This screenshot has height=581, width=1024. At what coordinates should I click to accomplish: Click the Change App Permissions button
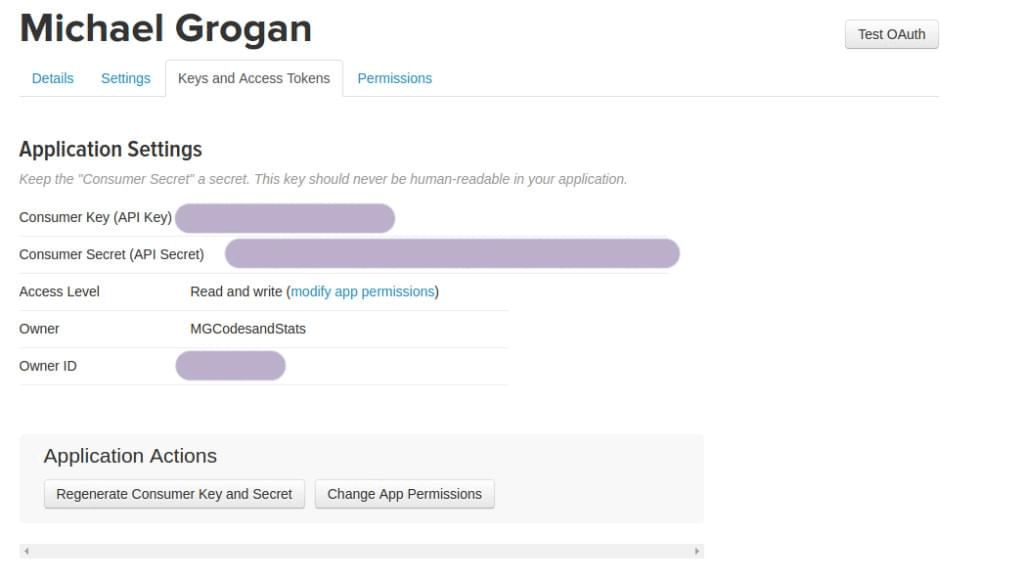[404, 494]
